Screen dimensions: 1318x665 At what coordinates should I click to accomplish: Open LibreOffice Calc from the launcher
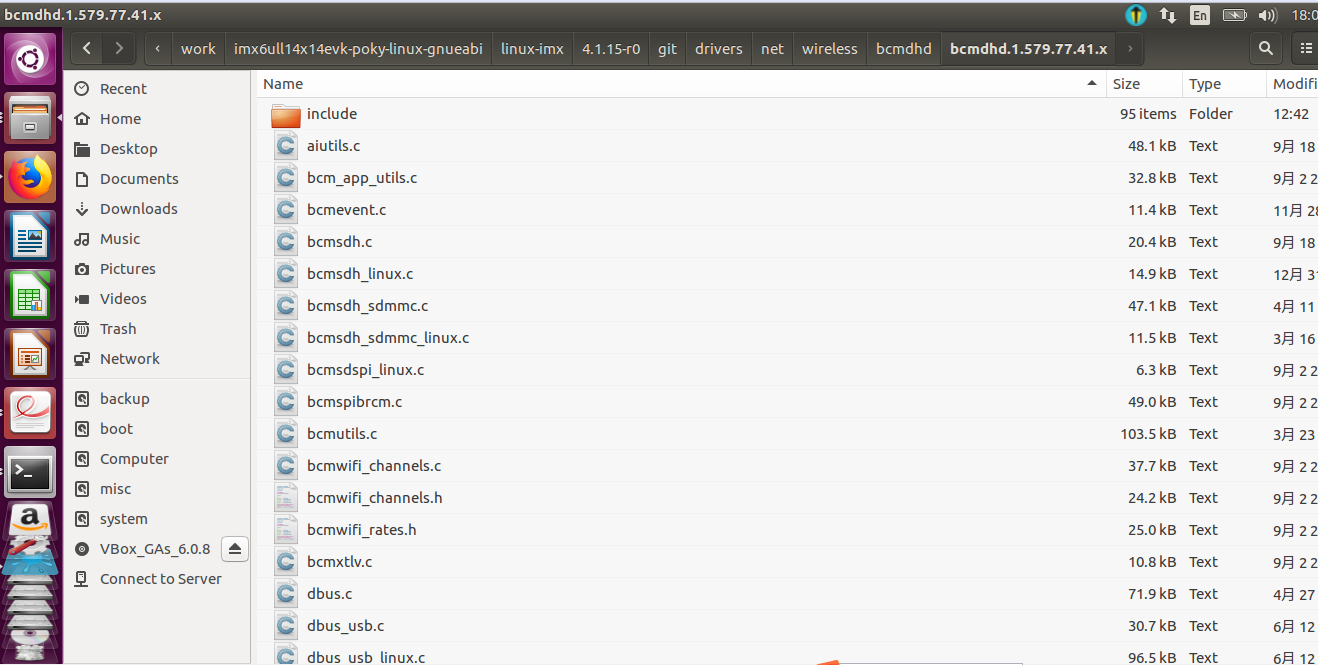point(30,296)
